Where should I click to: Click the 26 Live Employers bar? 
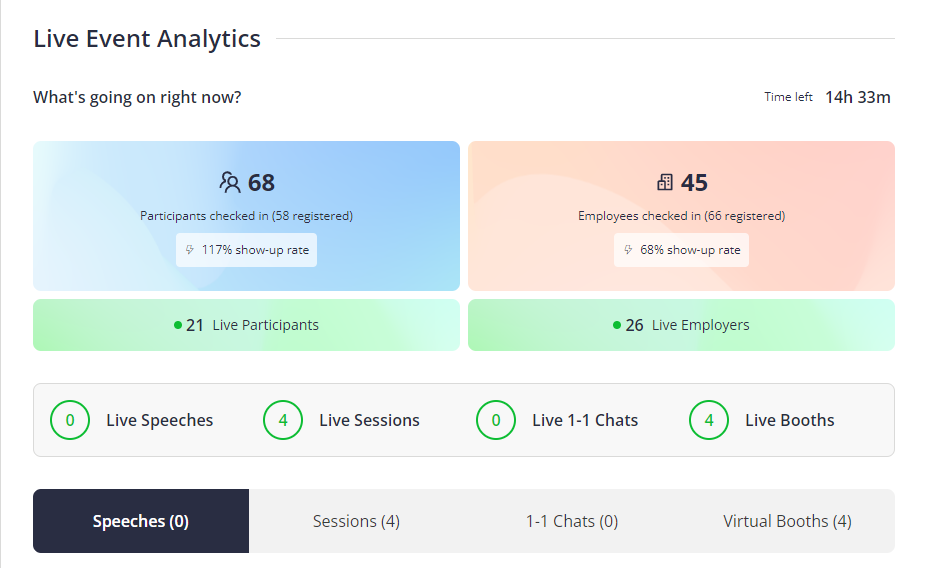coord(681,325)
